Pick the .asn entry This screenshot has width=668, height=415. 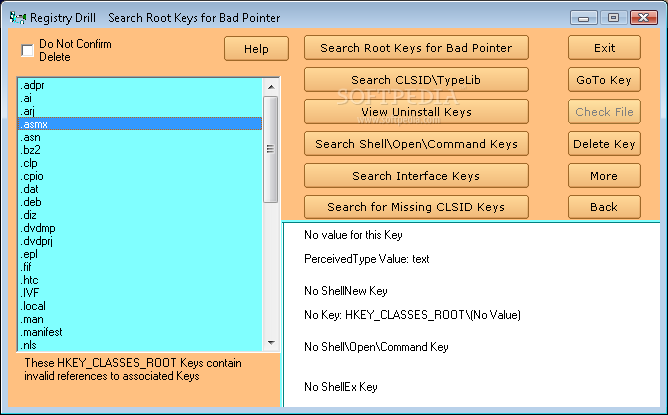tap(140, 137)
